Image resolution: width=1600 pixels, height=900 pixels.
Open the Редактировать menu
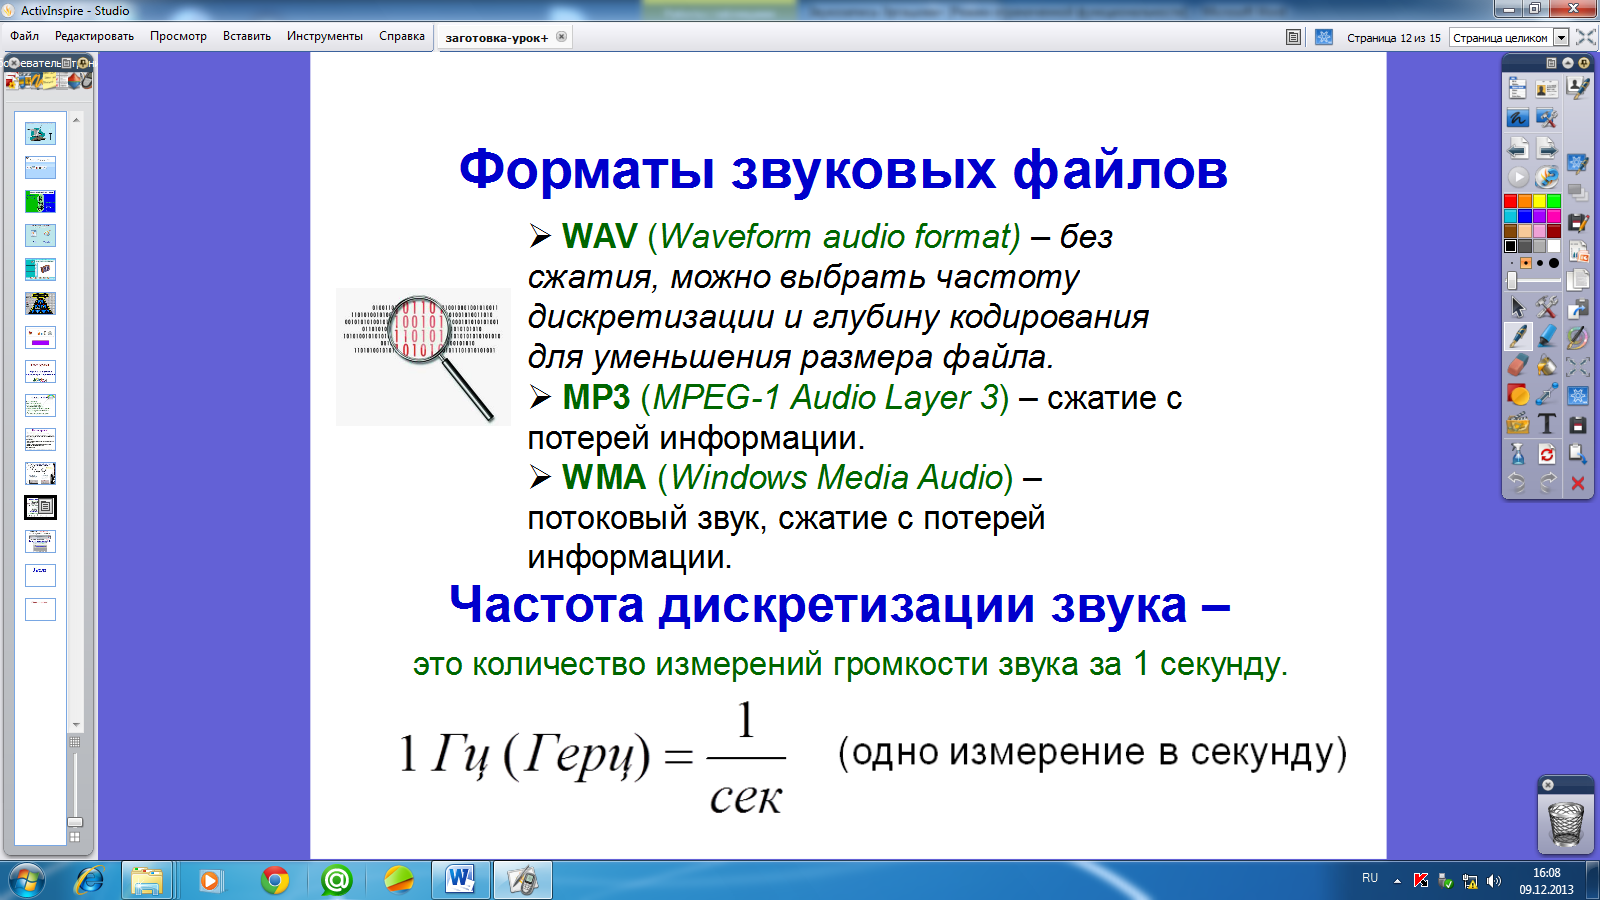point(94,36)
